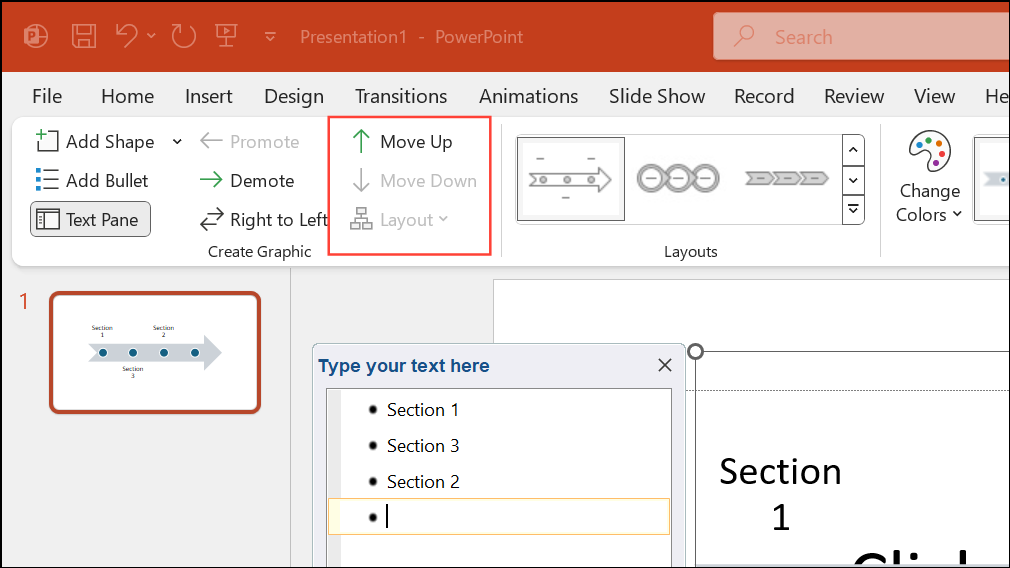
Task: Click the Demote arrow button
Action: 247,181
